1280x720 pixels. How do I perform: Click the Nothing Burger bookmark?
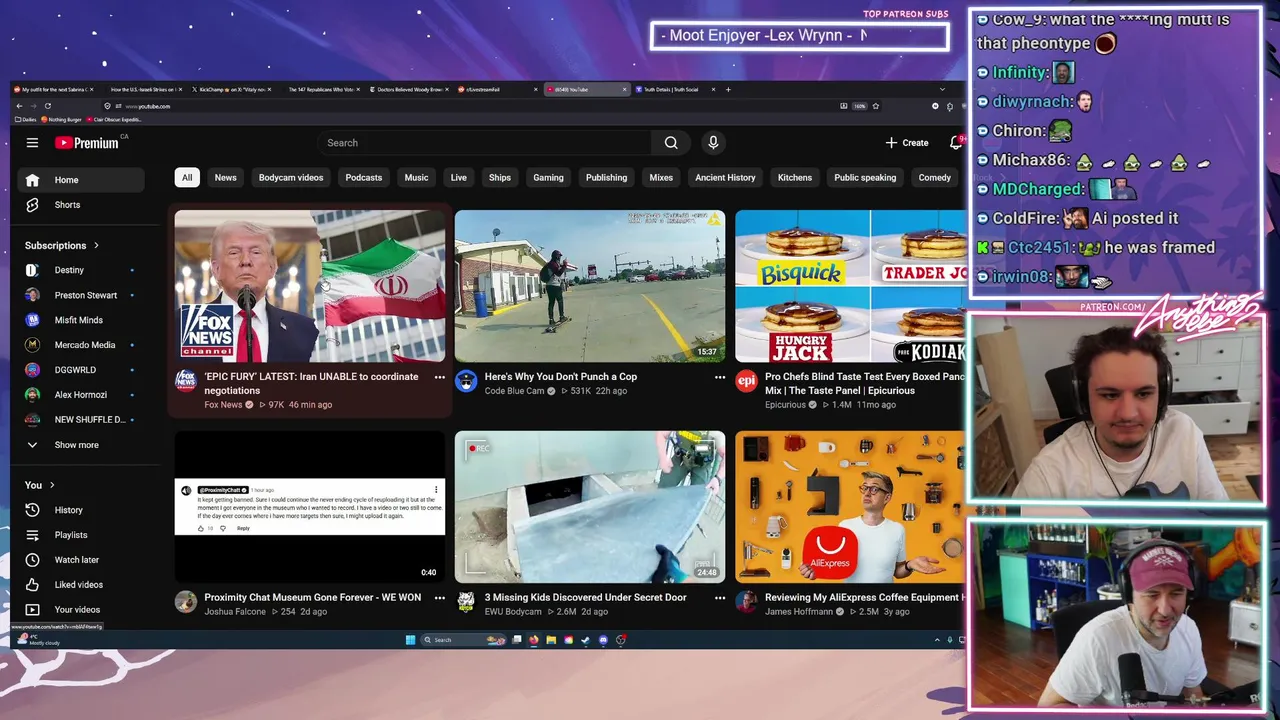(62, 119)
